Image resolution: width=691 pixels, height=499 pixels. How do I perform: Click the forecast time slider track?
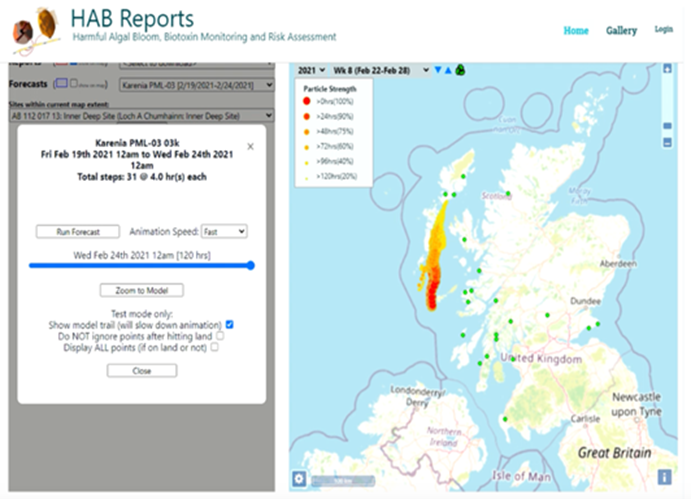[140, 266]
